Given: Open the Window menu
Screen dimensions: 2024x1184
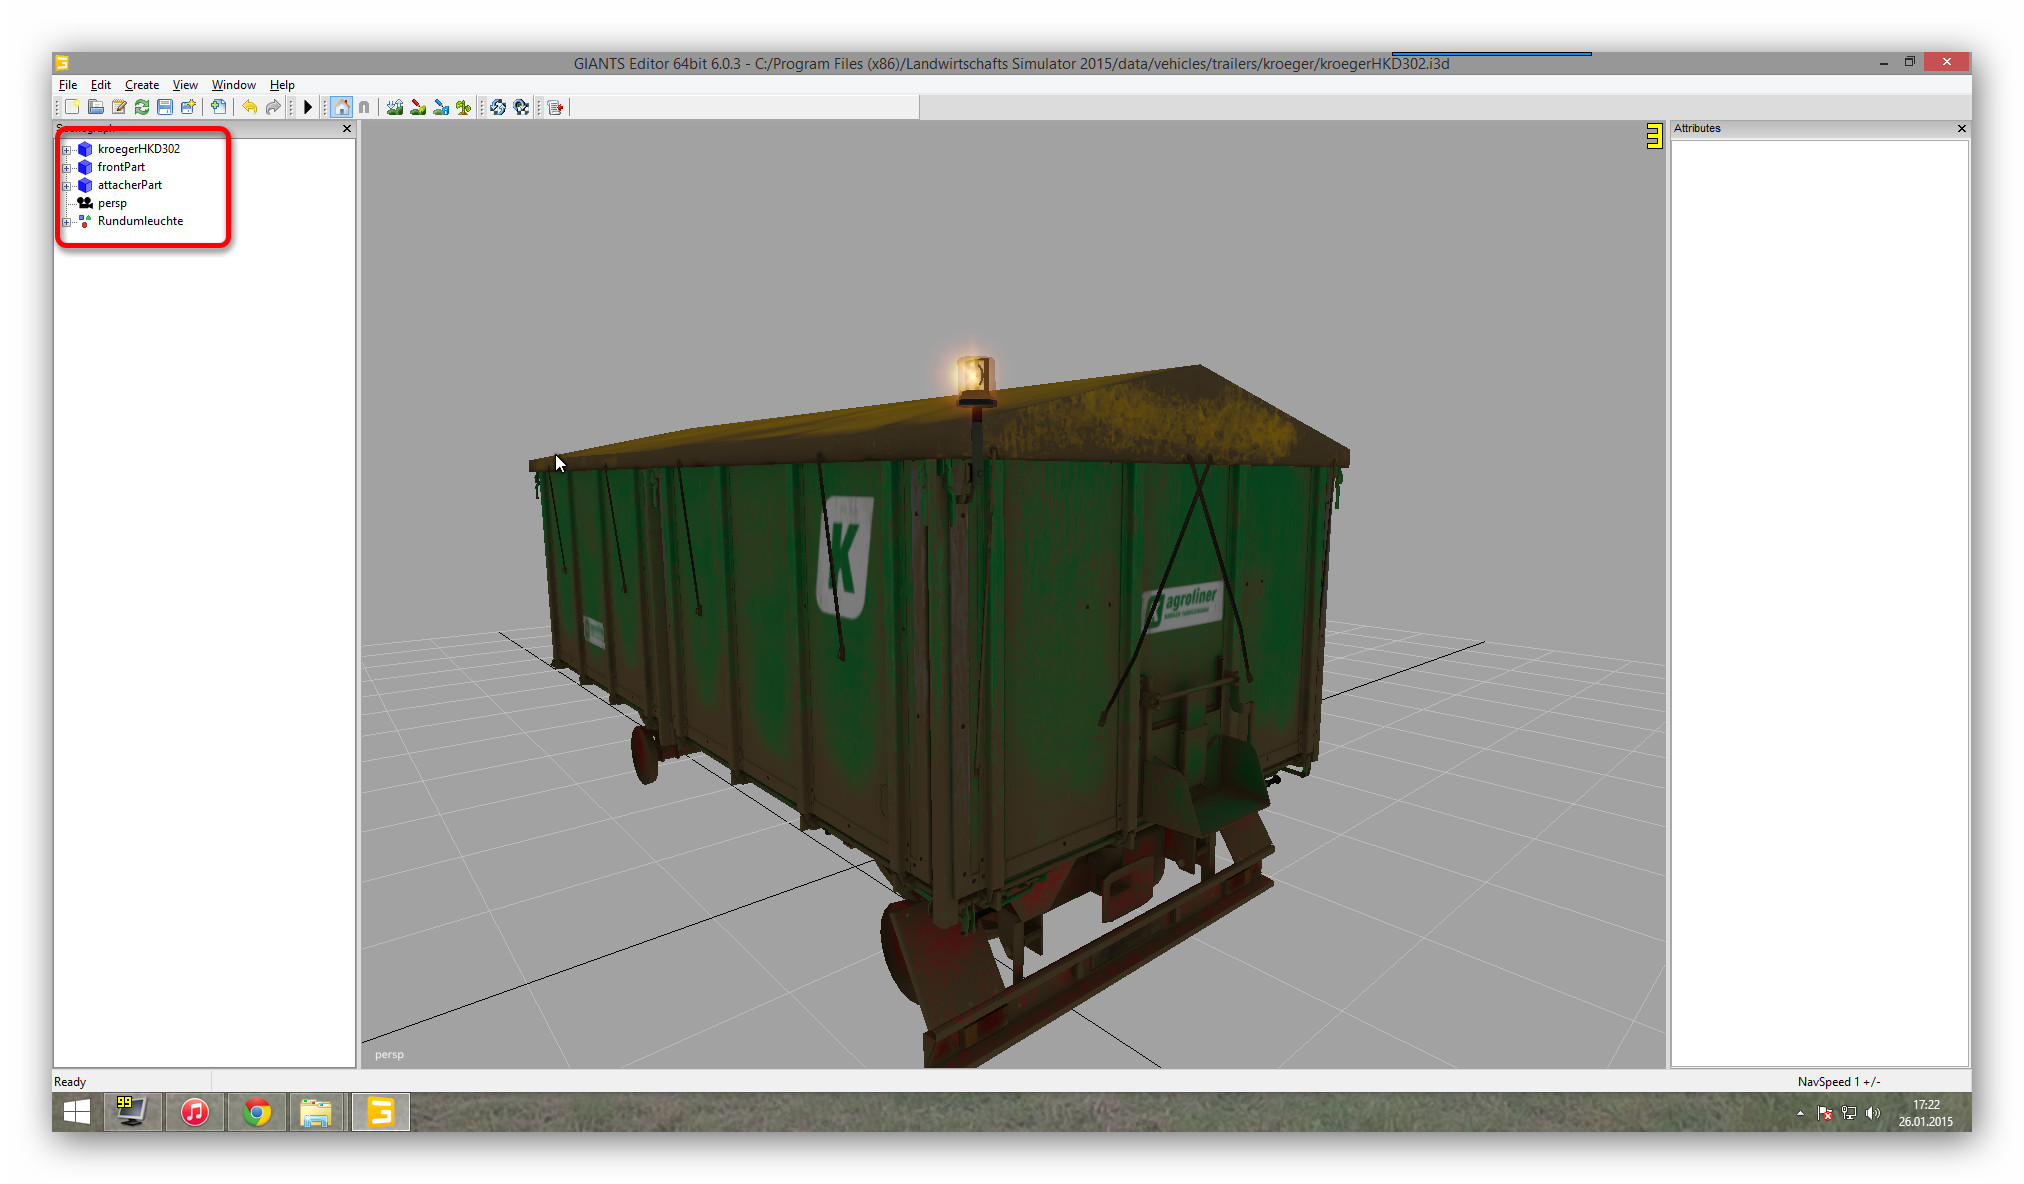Looking at the screenshot, I should tap(233, 85).
